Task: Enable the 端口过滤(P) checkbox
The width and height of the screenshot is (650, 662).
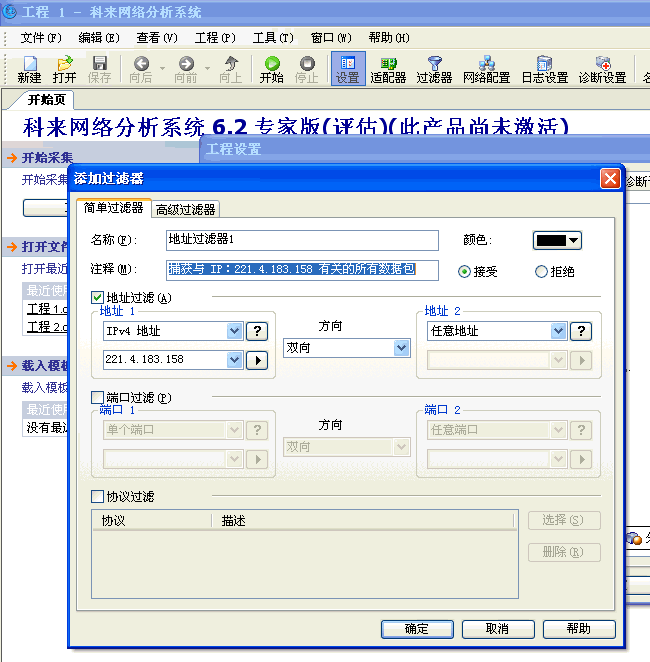Action: (x=97, y=397)
